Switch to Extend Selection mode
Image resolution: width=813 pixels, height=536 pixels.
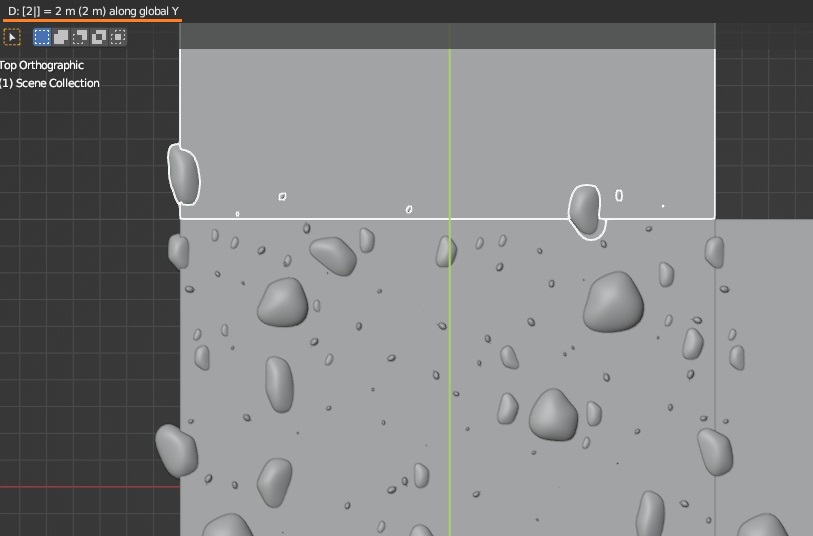point(61,37)
